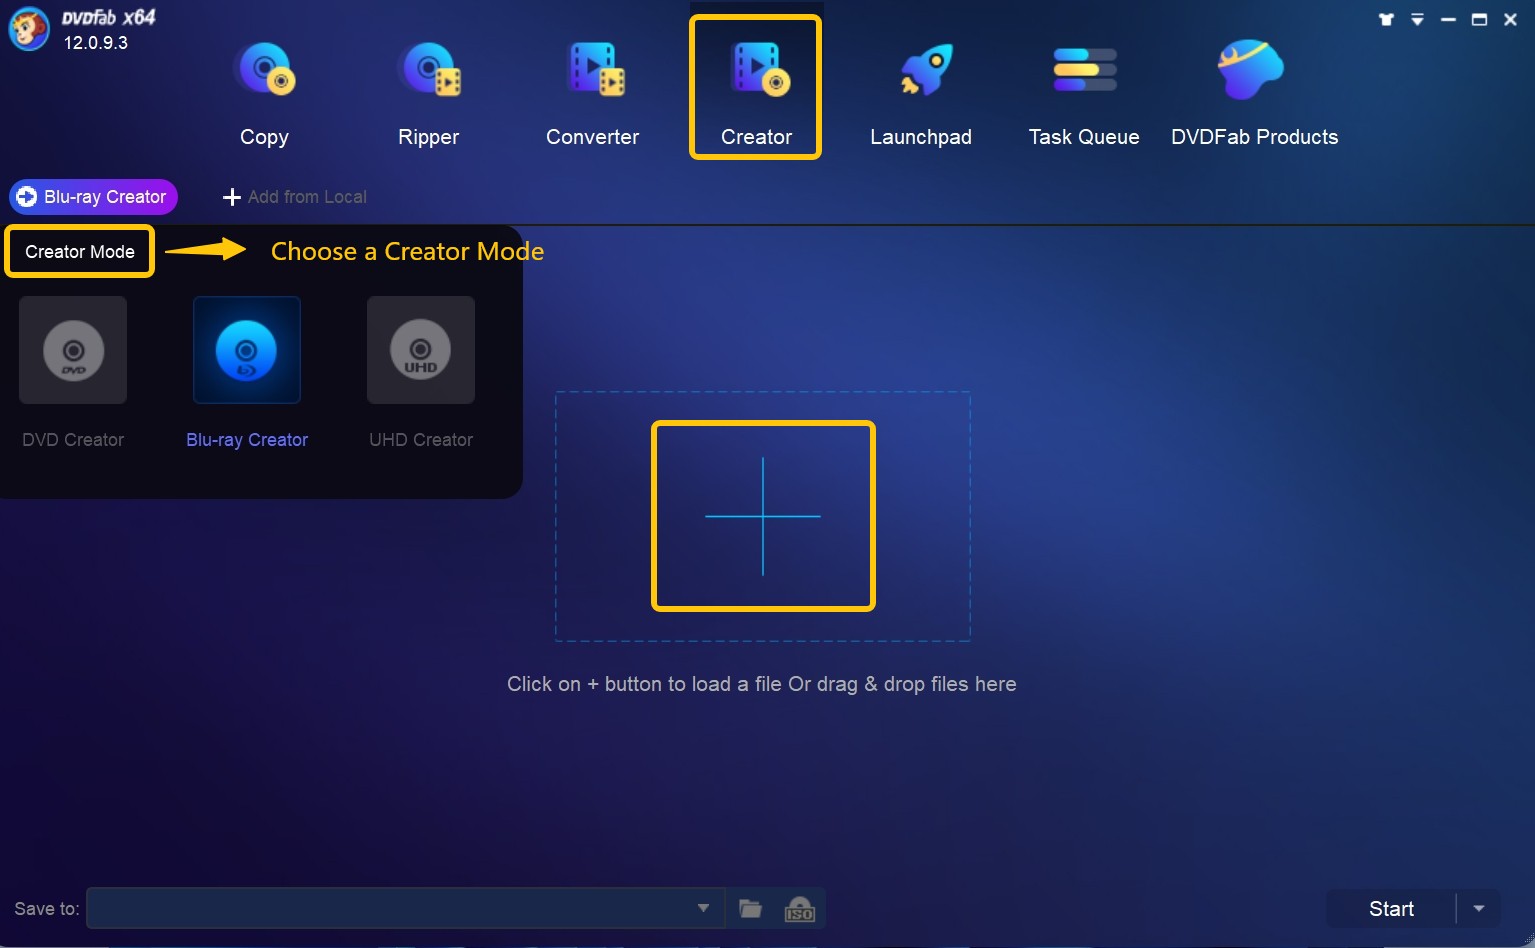Image resolution: width=1535 pixels, height=948 pixels.
Task: Select the Ripper module icon
Action: point(429,71)
